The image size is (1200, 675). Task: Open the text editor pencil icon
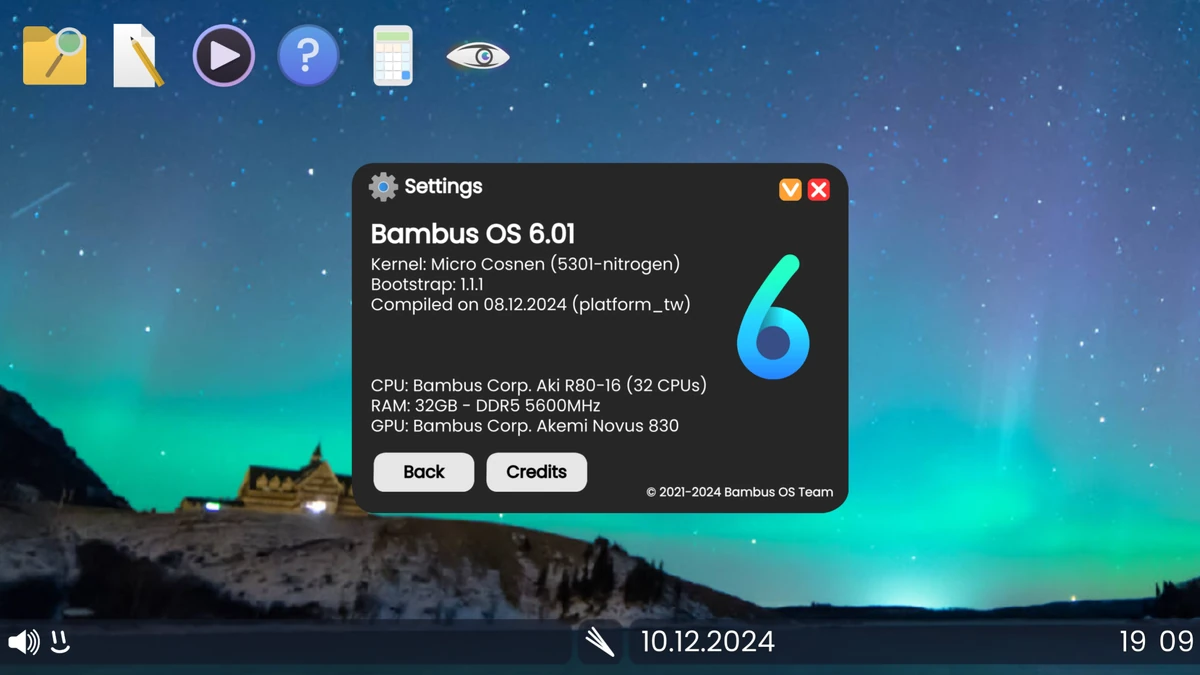coord(138,55)
